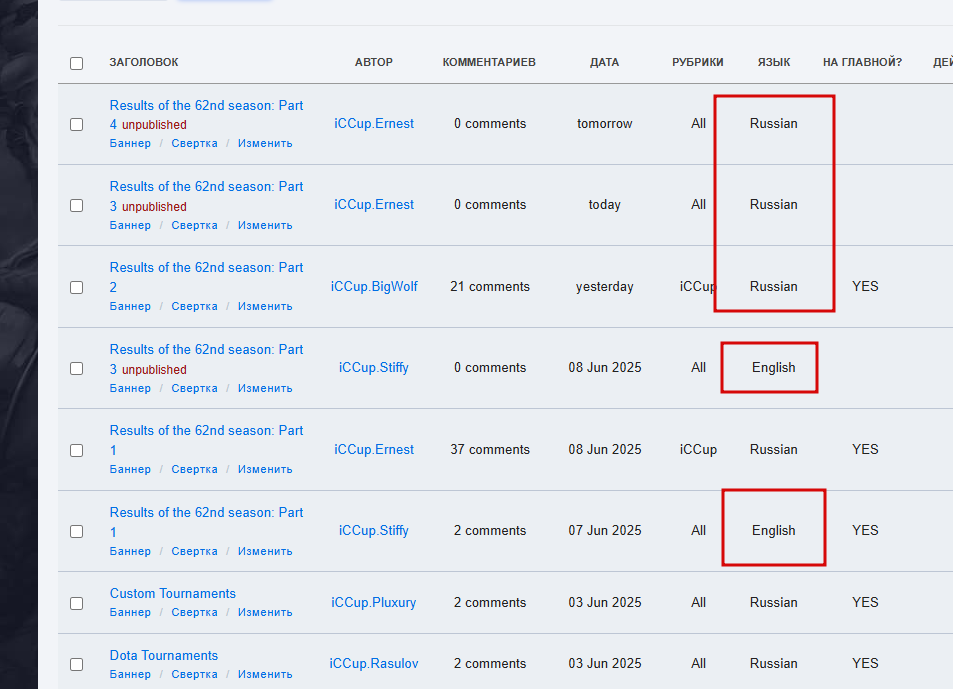953x689 pixels.
Task: Click the ЯЗЫК column header
Action: click(x=774, y=62)
